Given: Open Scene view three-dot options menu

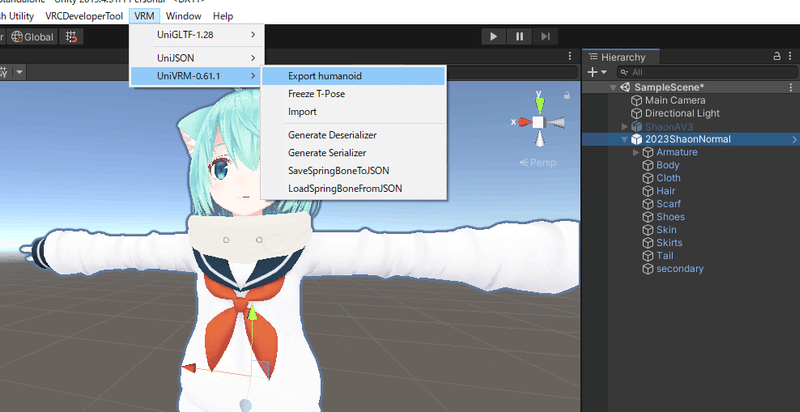Looking at the screenshot, I should pos(570,57).
